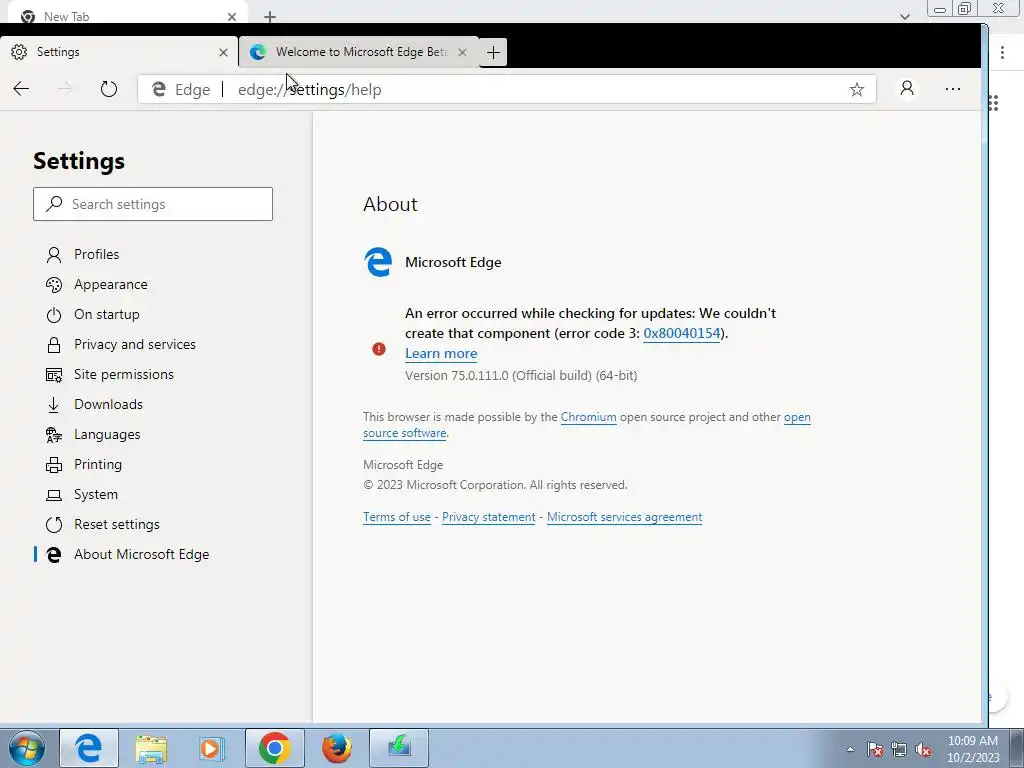Open the open source software link
The width and height of the screenshot is (1024, 768).
click(404, 433)
